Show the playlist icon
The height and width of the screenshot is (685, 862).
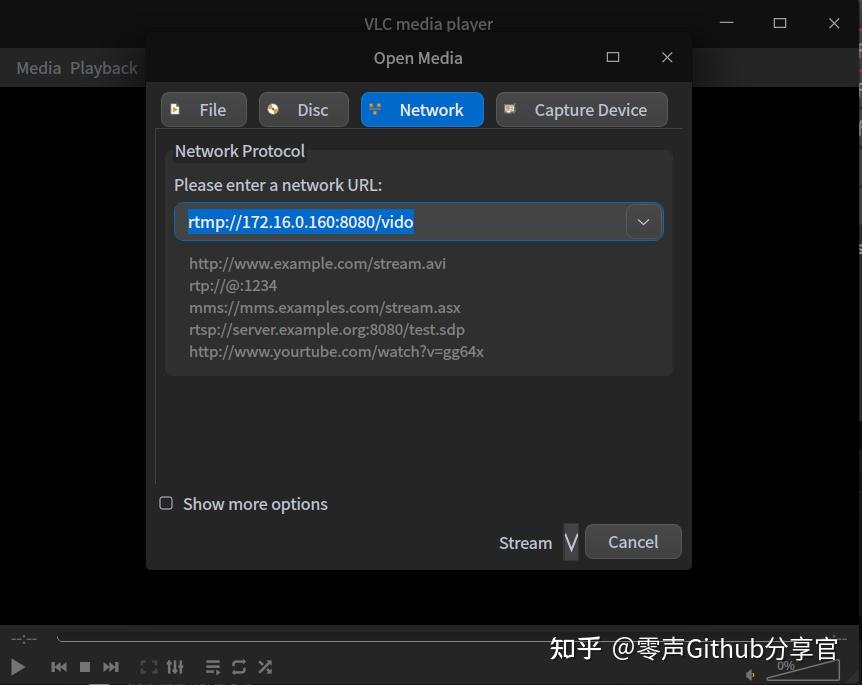point(212,666)
